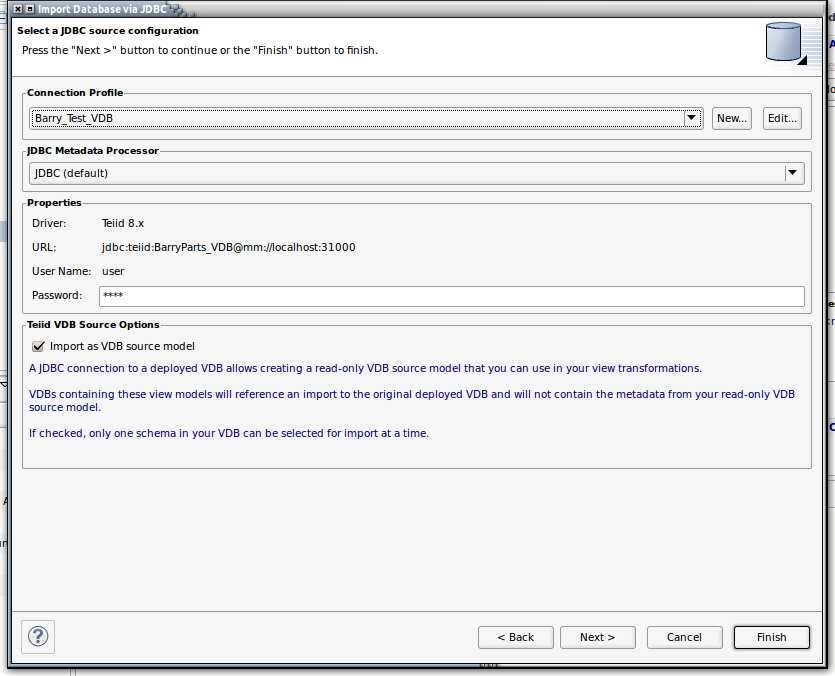Click the 'Press the Next > button' instruction text
This screenshot has height=676, width=835.
(x=200, y=50)
